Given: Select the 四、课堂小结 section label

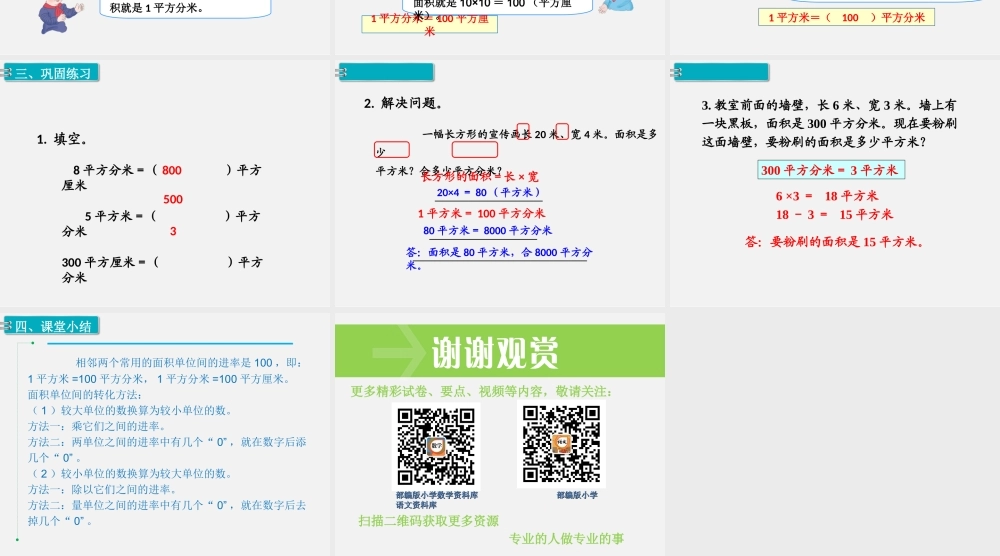Looking at the screenshot, I should [x=54, y=326].
